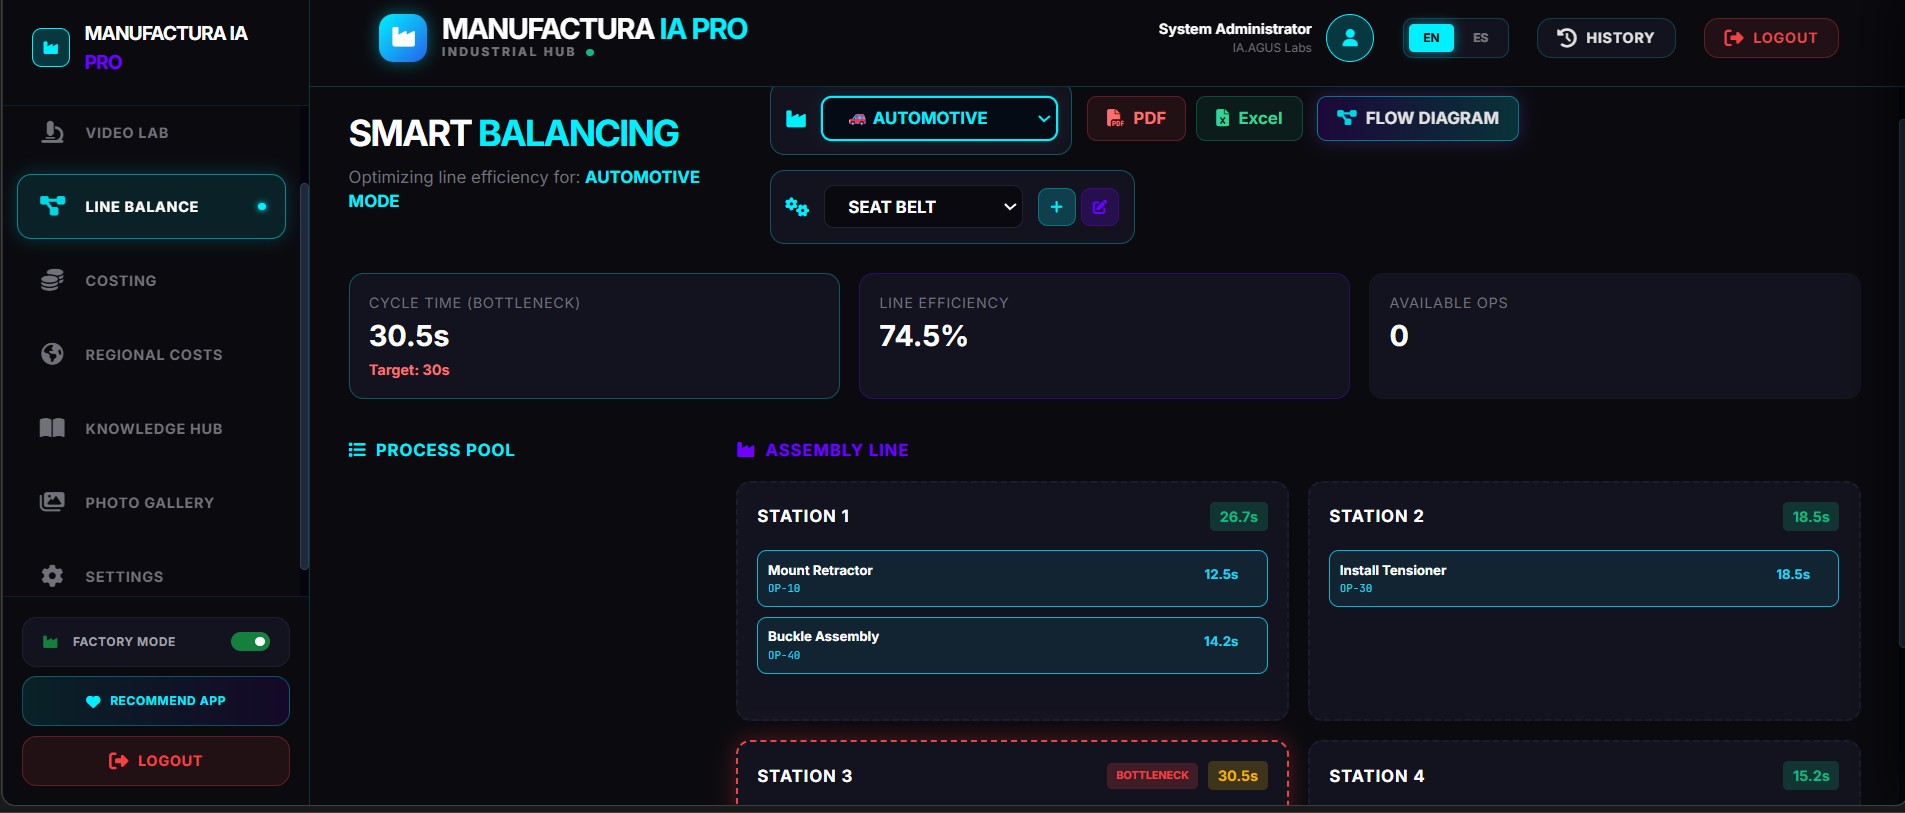Click the gears icon beside SEAT BELT
The height and width of the screenshot is (813, 1905).
[797, 207]
